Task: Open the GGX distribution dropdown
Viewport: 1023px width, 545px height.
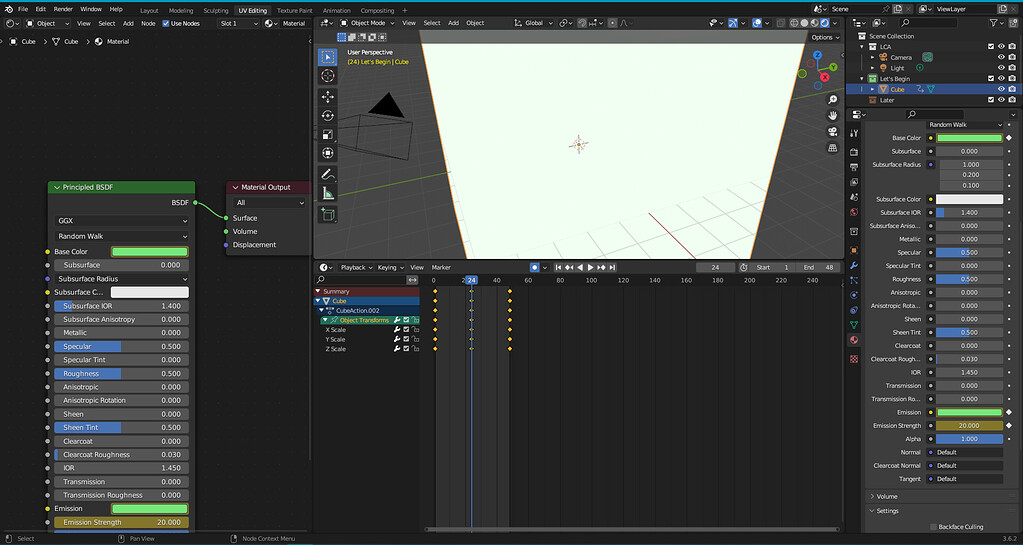Action: pos(122,221)
